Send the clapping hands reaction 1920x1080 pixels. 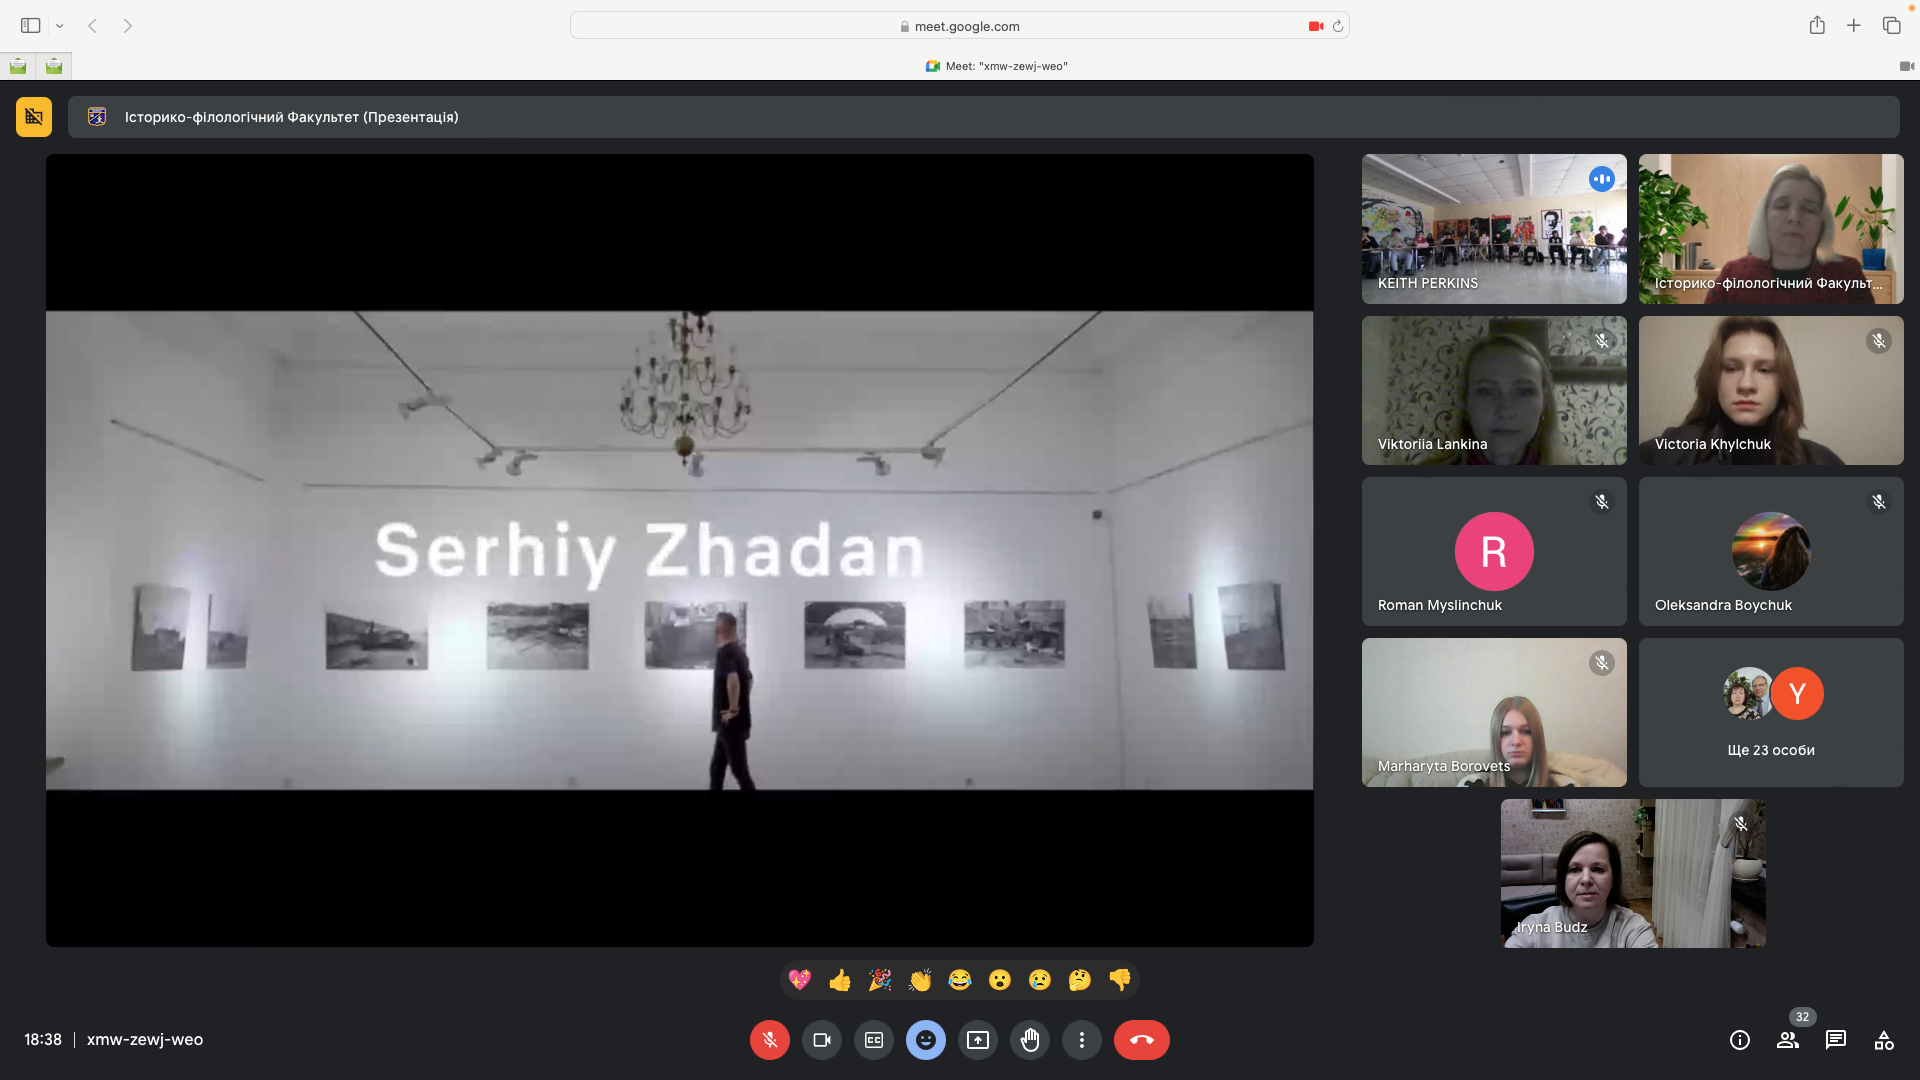pyautogui.click(x=920, y=980)
